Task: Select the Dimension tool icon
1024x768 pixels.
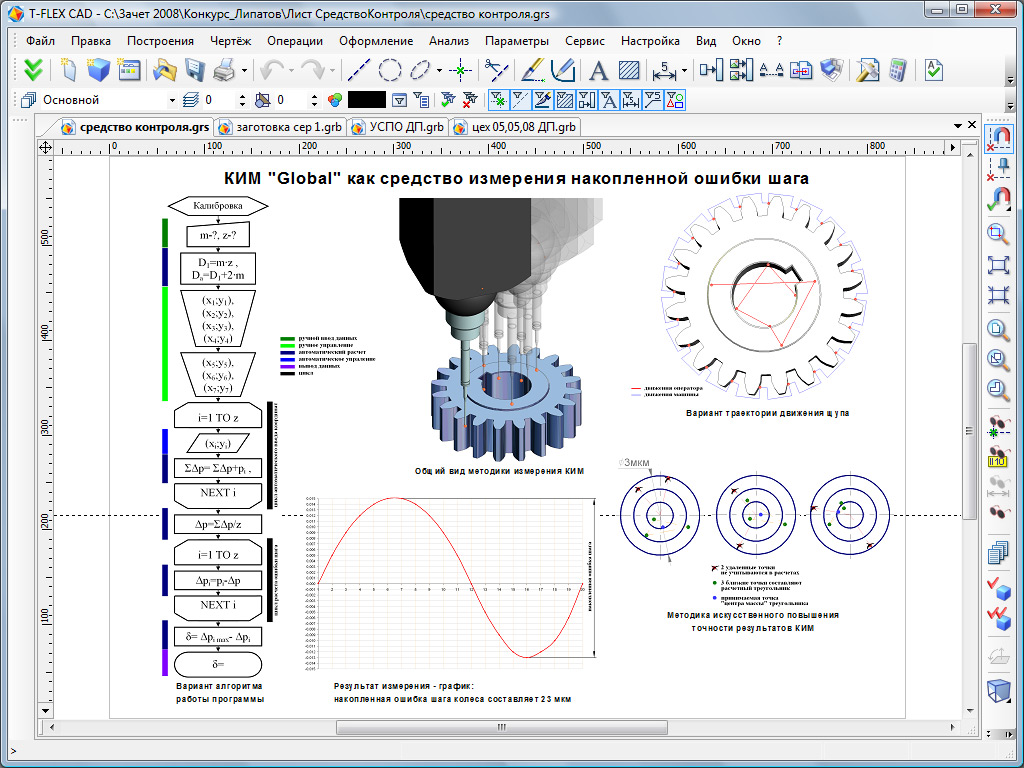Action: pyautogui.click(x=664, y=70)
